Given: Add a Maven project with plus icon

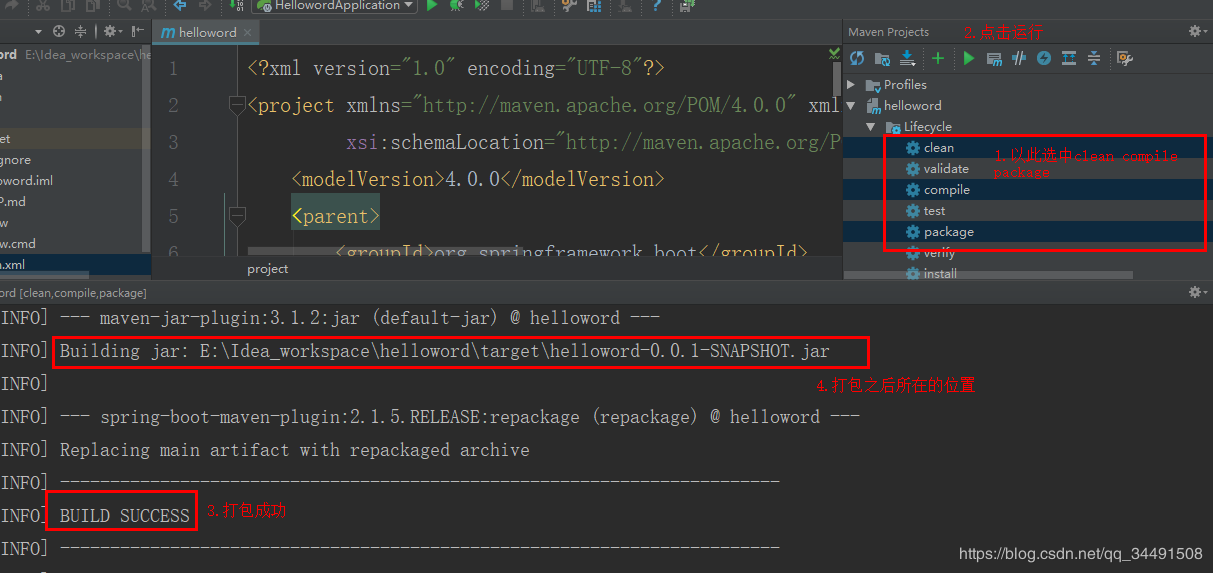Looking at the screenshot, I should tap(938, 58).
